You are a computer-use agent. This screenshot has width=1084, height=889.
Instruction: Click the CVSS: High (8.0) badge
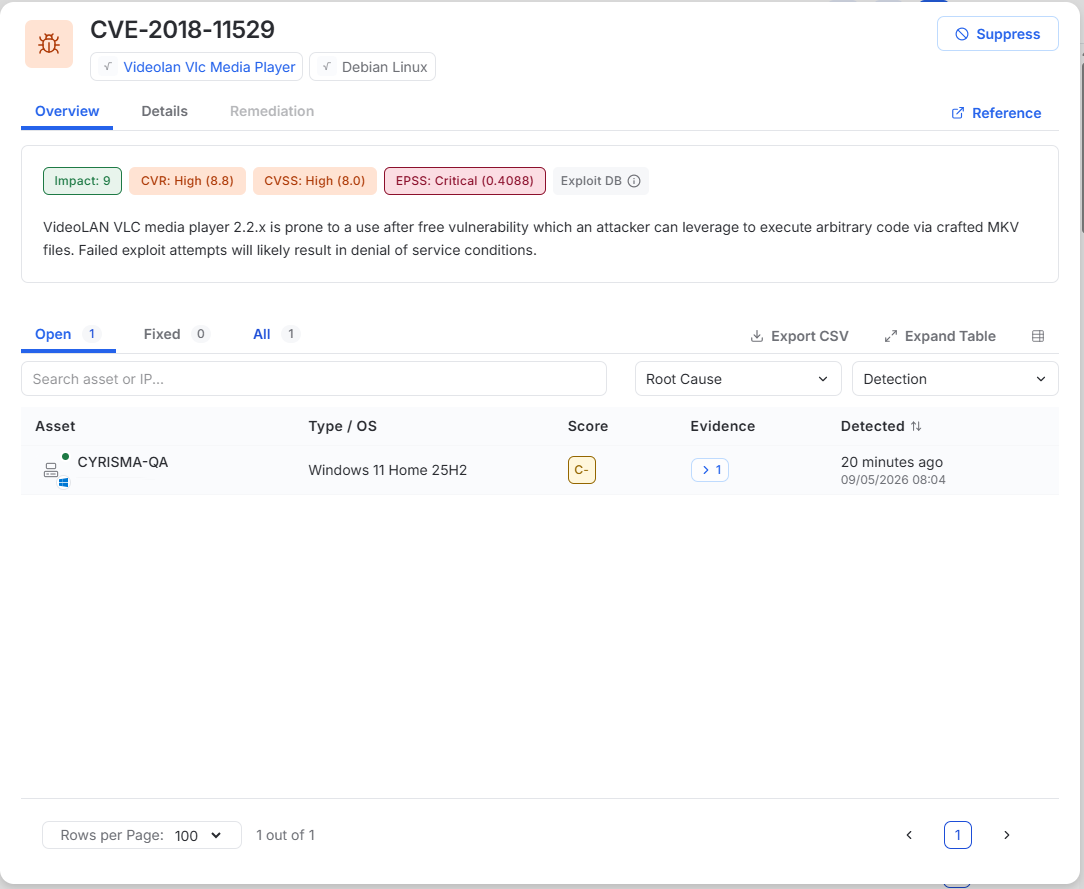(315, 181)
